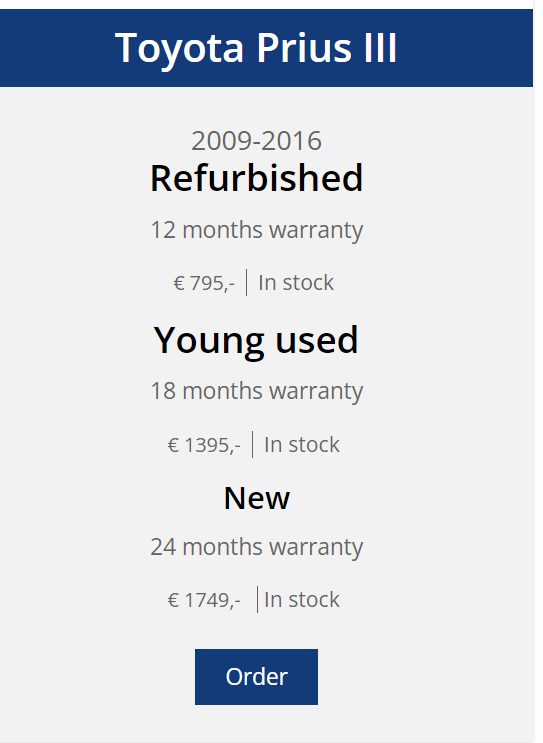Click the divider beside € 795,- price
Viewport: 543px width, 743px height.
[246, 282]
